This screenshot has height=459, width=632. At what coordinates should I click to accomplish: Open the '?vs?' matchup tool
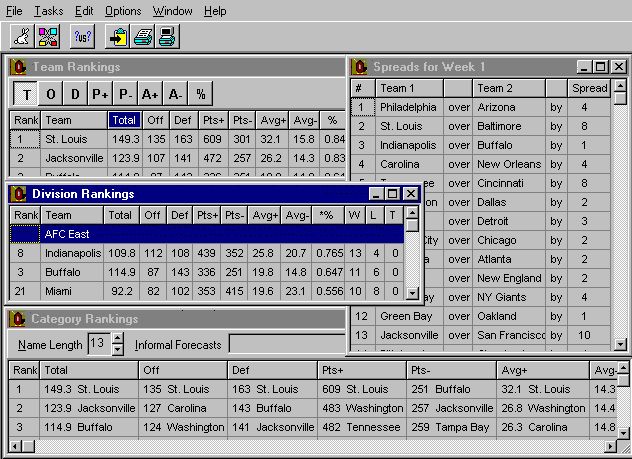pyautogui.click(x=83, y=37)
